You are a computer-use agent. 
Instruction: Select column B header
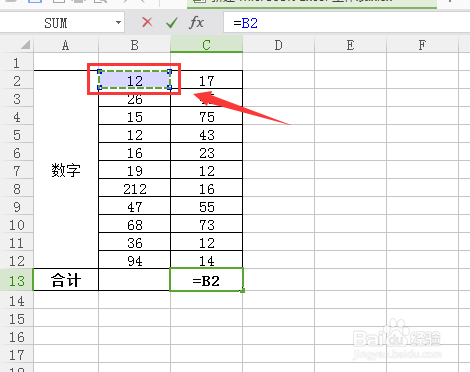click(135, 45)
